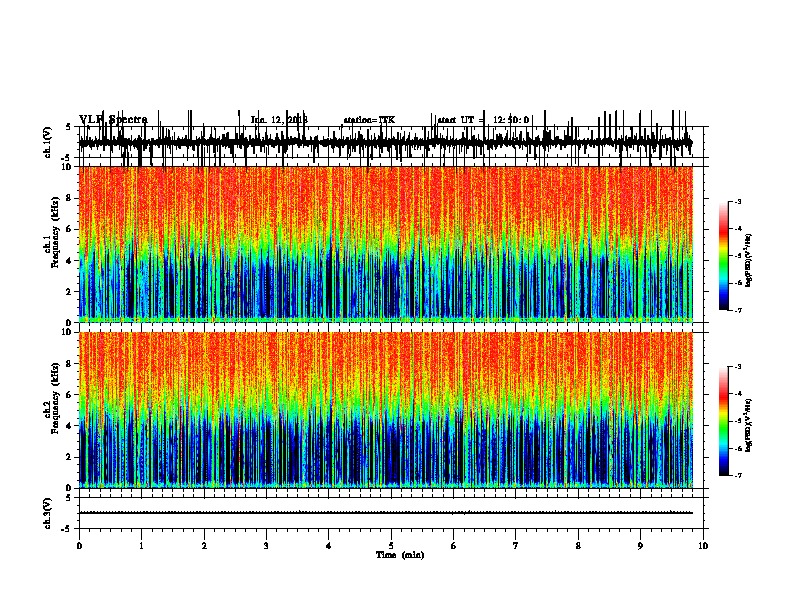Screen dimensions: 792x612
Task: Click the '-3' label on ch.2 color scale
Action: click(x=737, y=367)
